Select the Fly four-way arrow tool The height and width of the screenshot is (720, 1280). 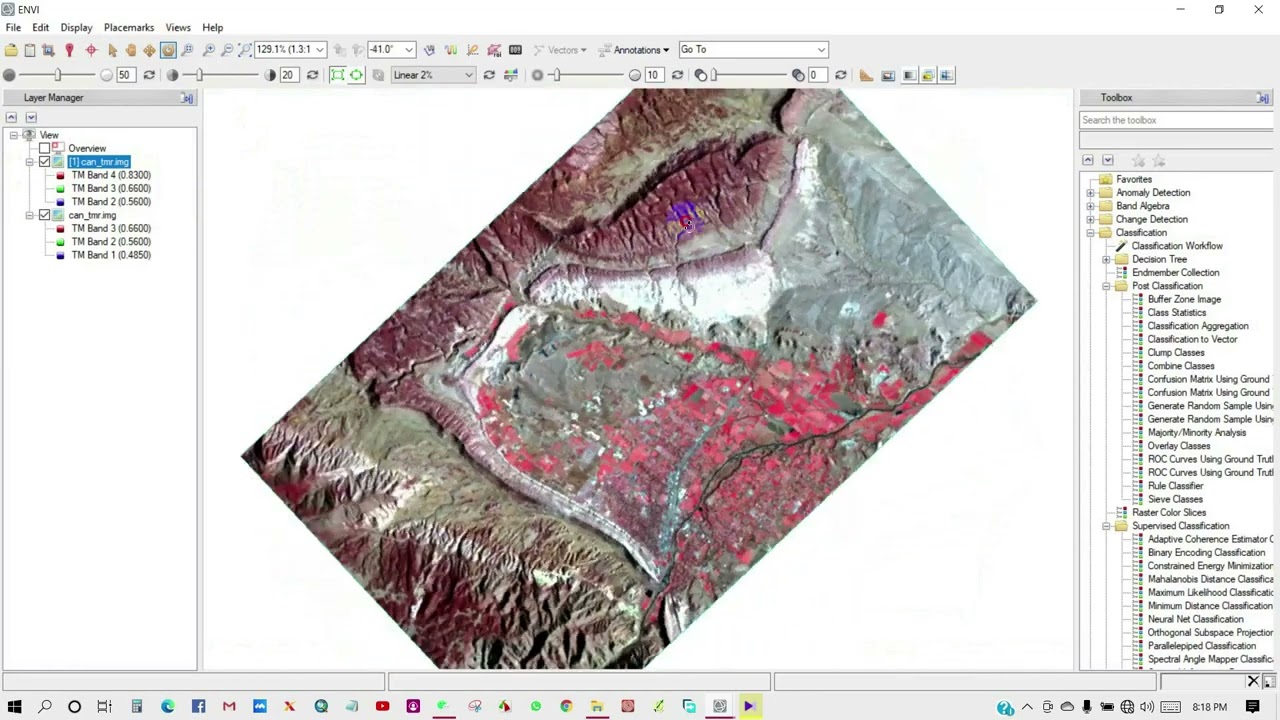tap(149, 49)
